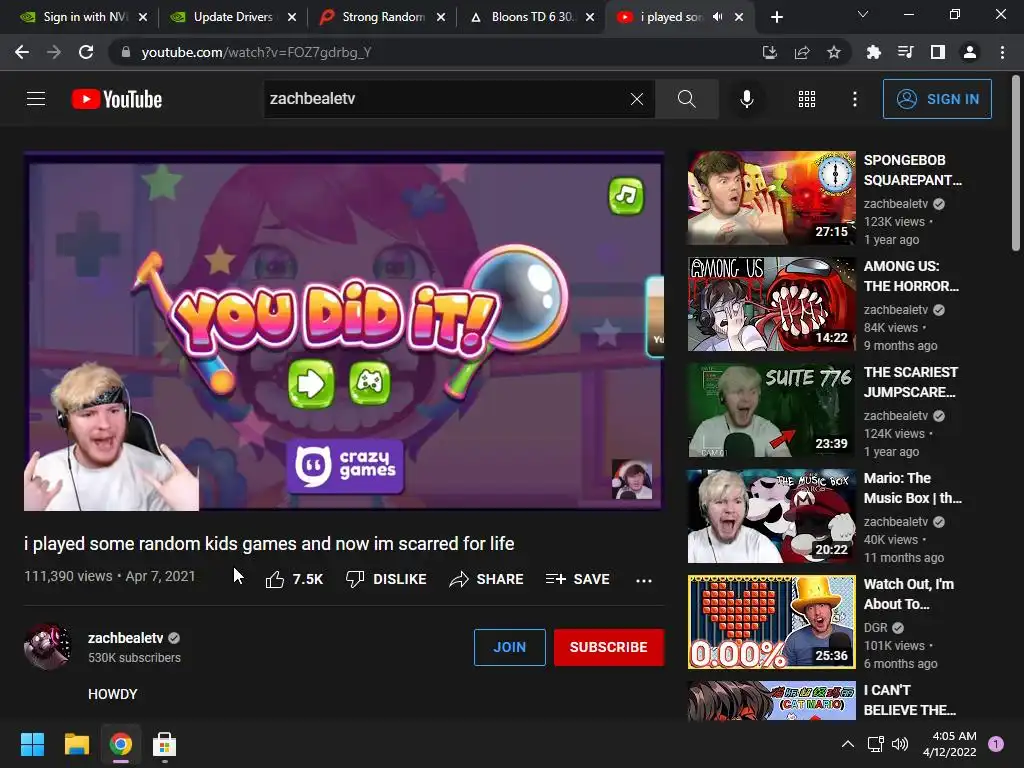Click the address bar URL

pyautogui.click(x=256, y=52)
